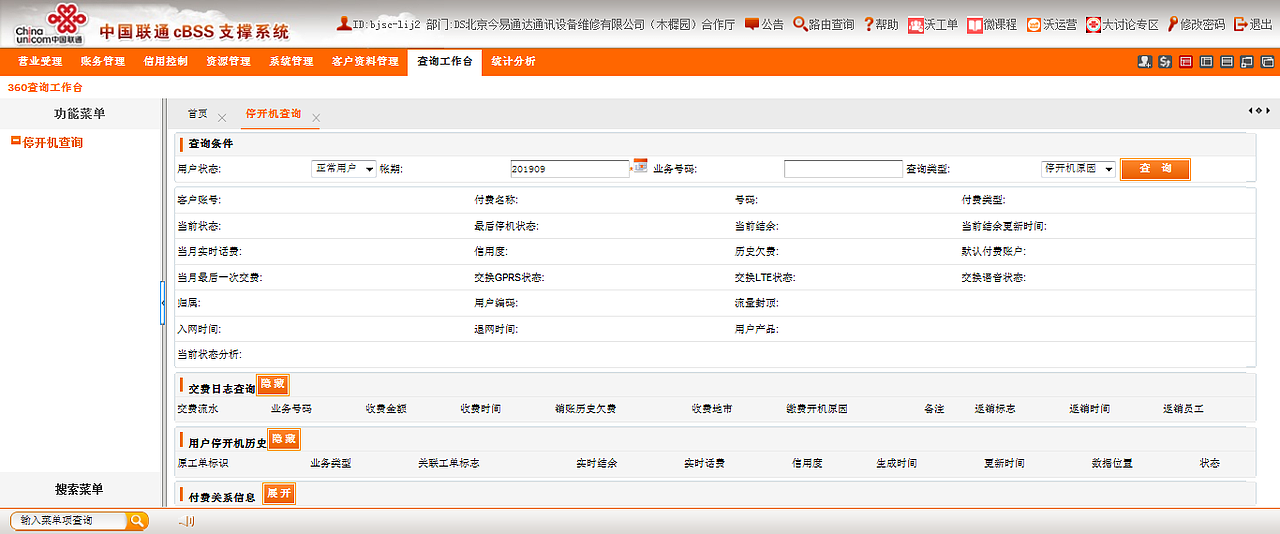Screen dimensions: 1280x534
Task: Click the 实时结余 column header
Action: 596,464
